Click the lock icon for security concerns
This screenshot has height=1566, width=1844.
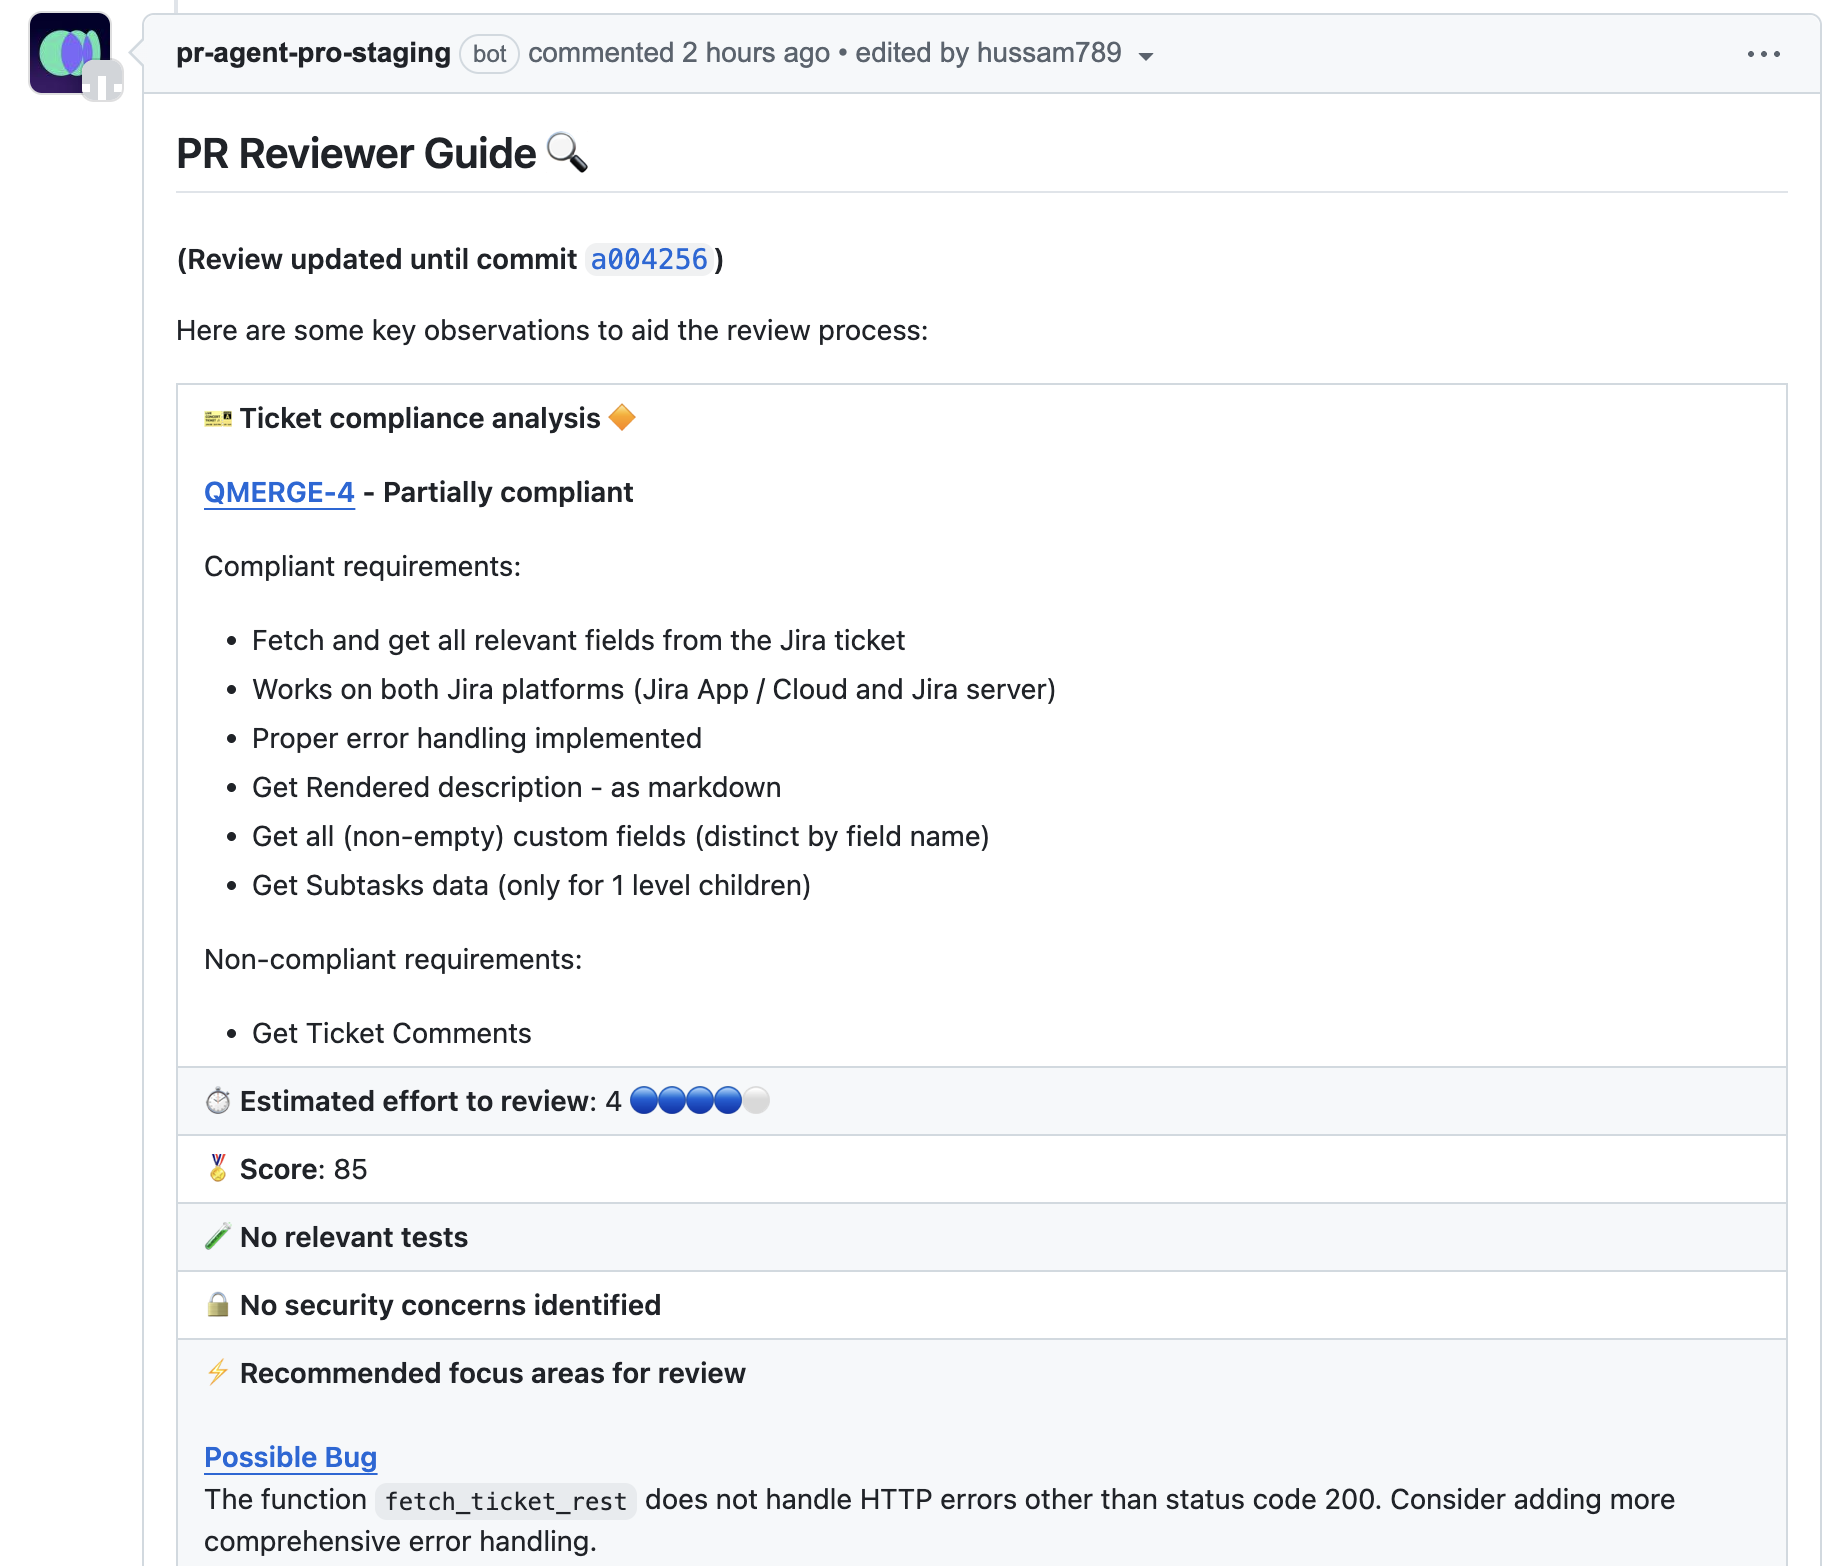(x=218, y=1304)
